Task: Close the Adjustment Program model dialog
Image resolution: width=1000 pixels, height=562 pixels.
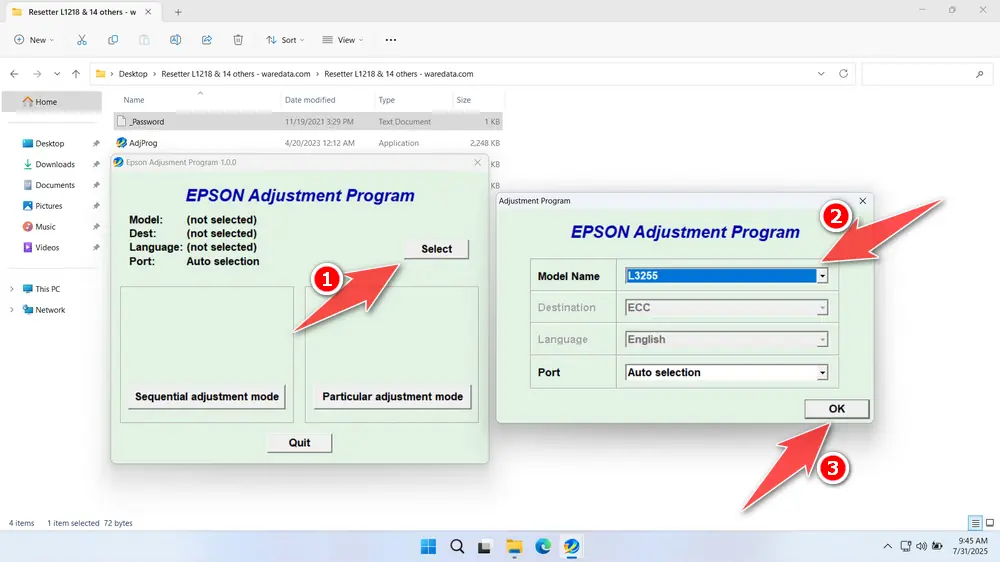Action: [x=862, y=201]
